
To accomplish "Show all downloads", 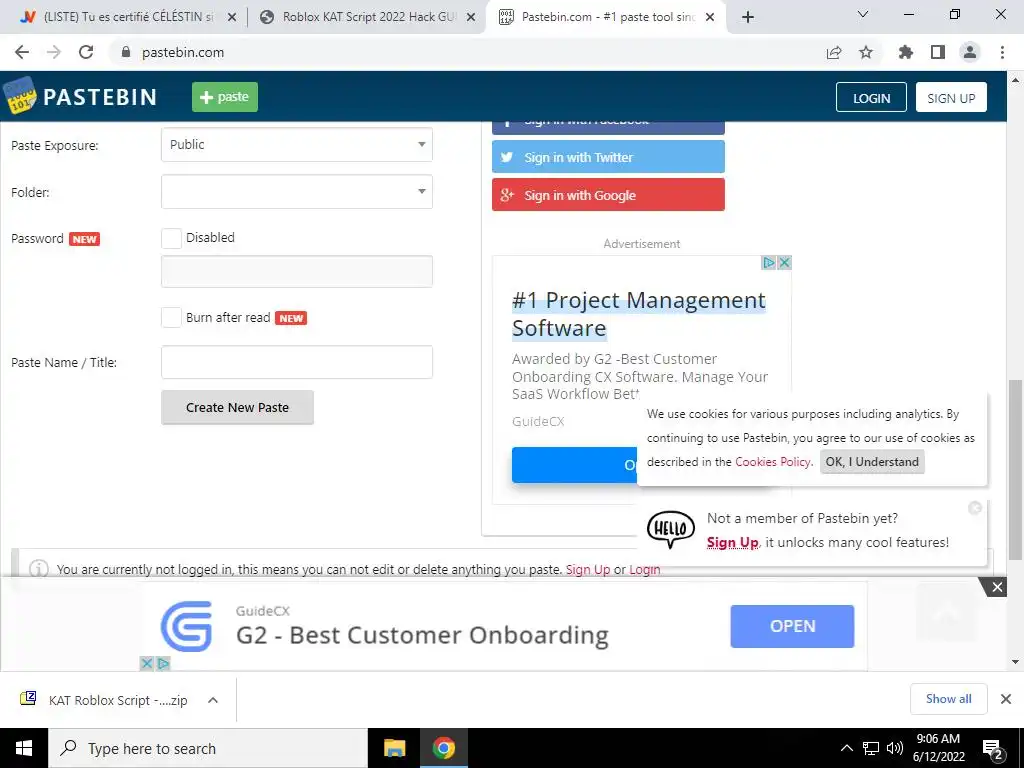I will [948, 699].
